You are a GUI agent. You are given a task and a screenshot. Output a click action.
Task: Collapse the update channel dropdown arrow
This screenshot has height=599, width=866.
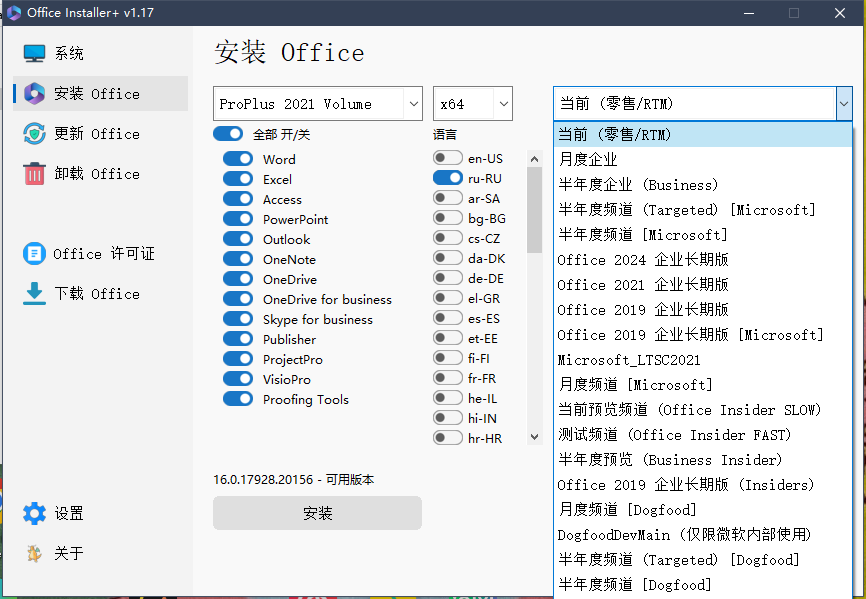[x=843, y=104]
